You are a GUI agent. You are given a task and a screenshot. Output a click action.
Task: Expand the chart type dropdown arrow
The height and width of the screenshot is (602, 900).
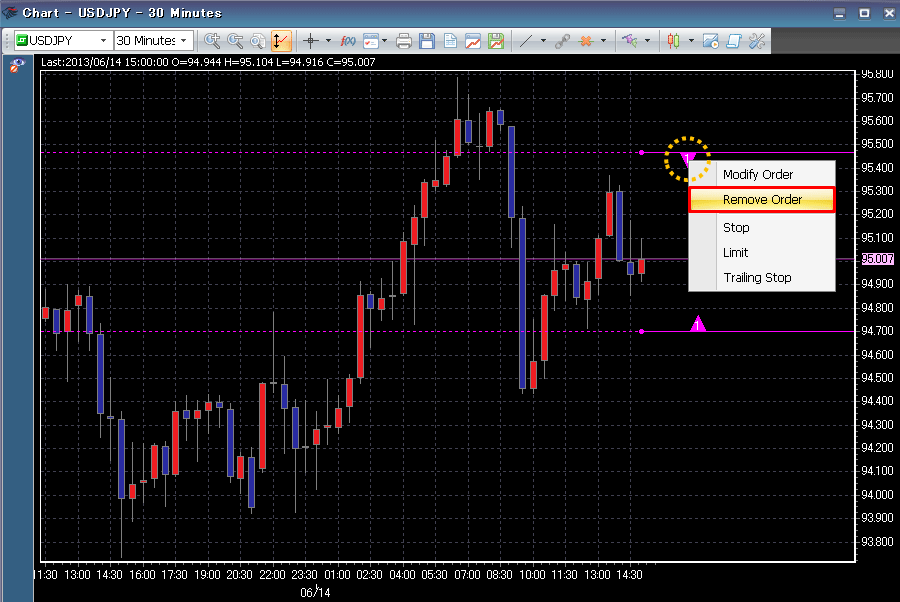(691, 41)
